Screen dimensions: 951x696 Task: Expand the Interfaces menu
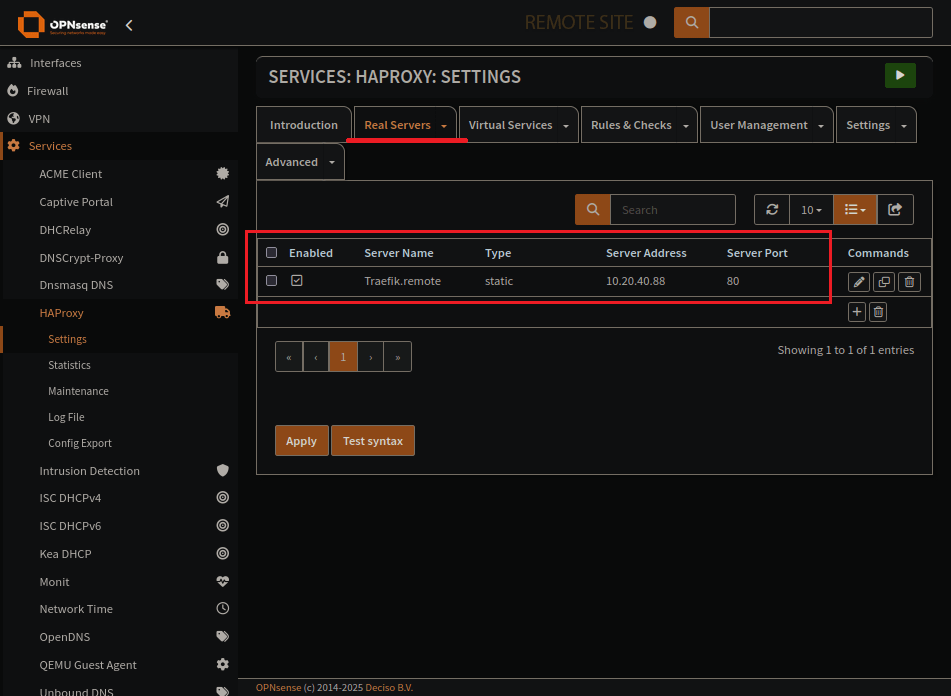tap(55, 63)
